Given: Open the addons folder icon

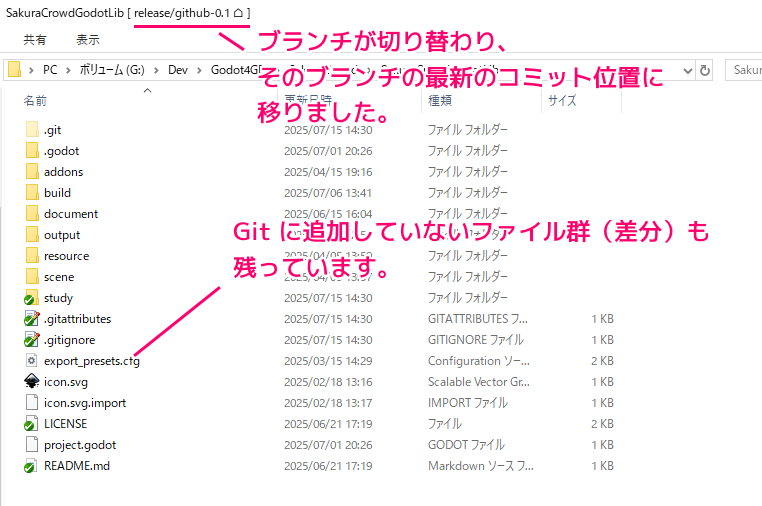Looking at the screenshot, I should tap(31, 172).
